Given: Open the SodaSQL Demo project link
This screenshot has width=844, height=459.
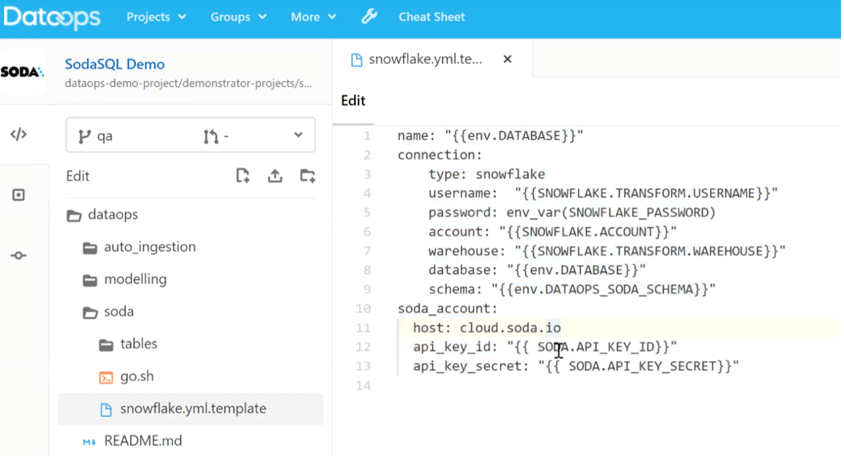Looking at the screenshot, I should 115,64.
